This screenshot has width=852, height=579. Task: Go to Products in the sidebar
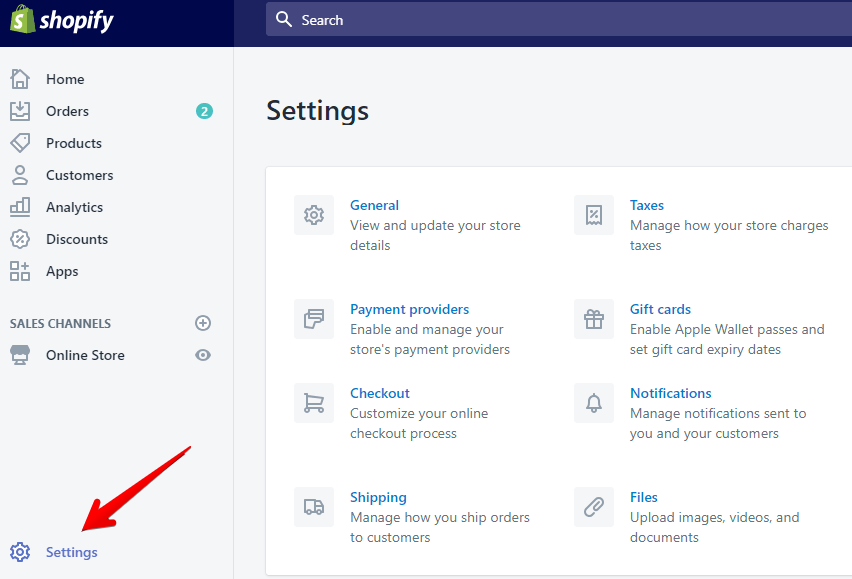(73, 143)
